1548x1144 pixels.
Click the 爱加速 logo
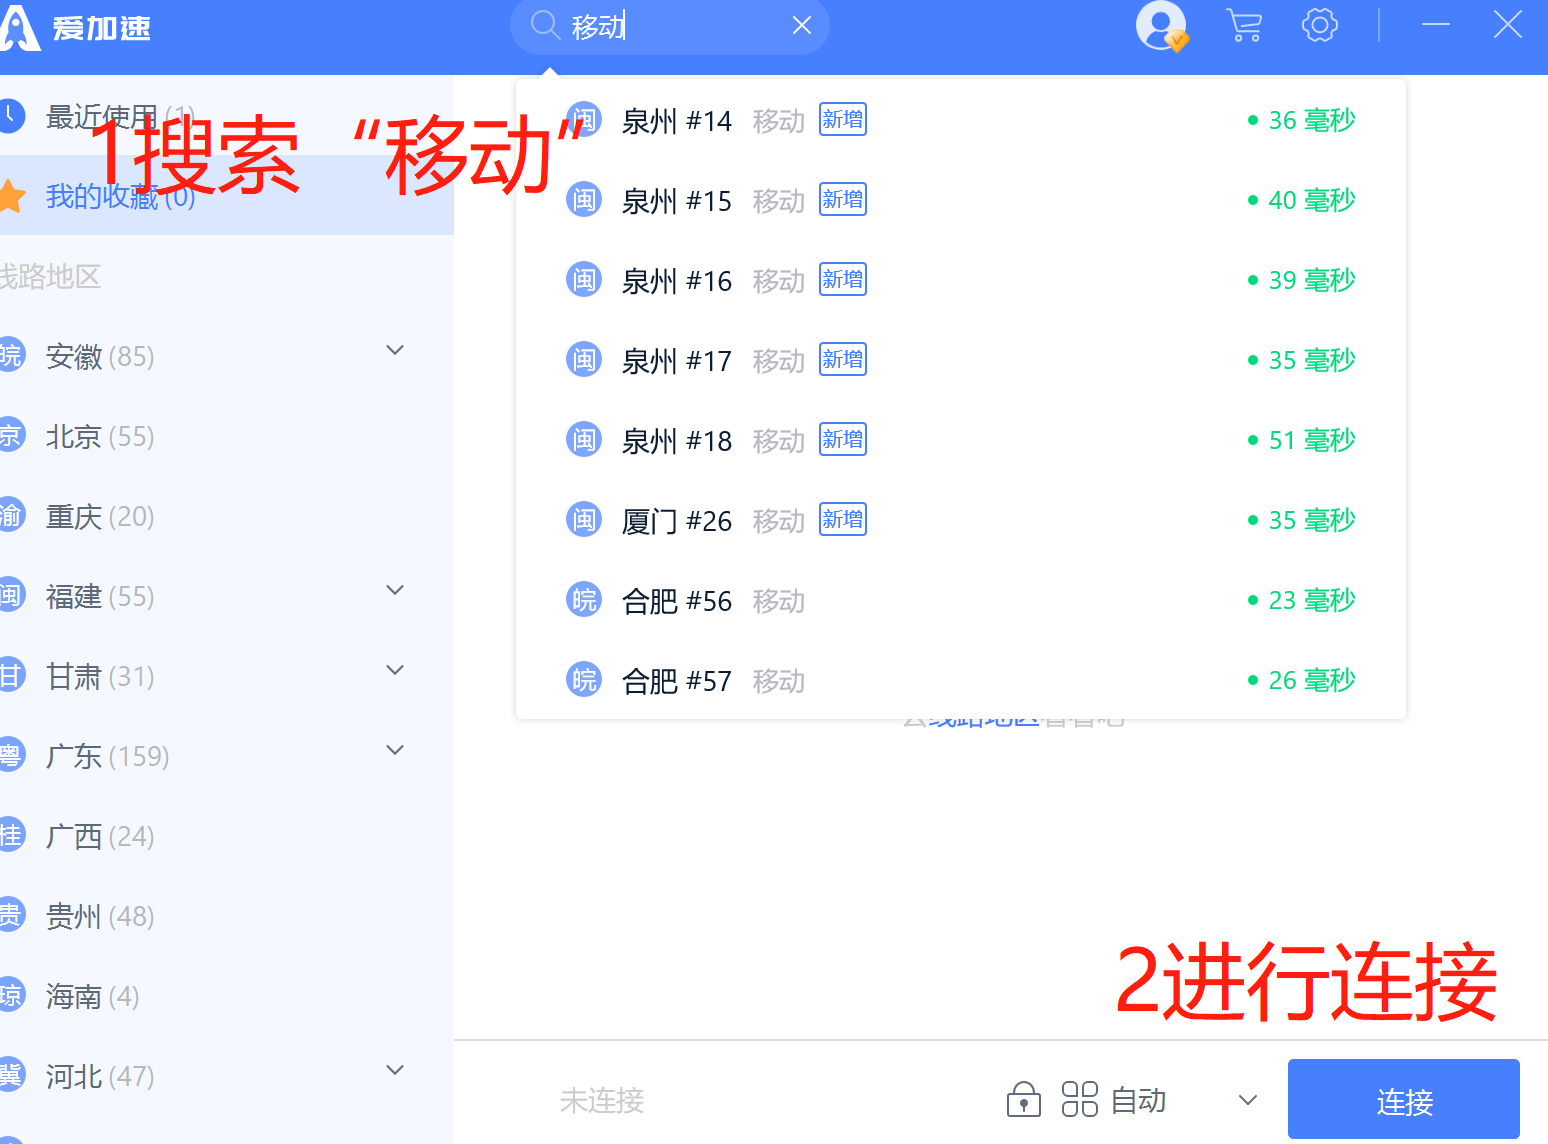click(76, 27)
